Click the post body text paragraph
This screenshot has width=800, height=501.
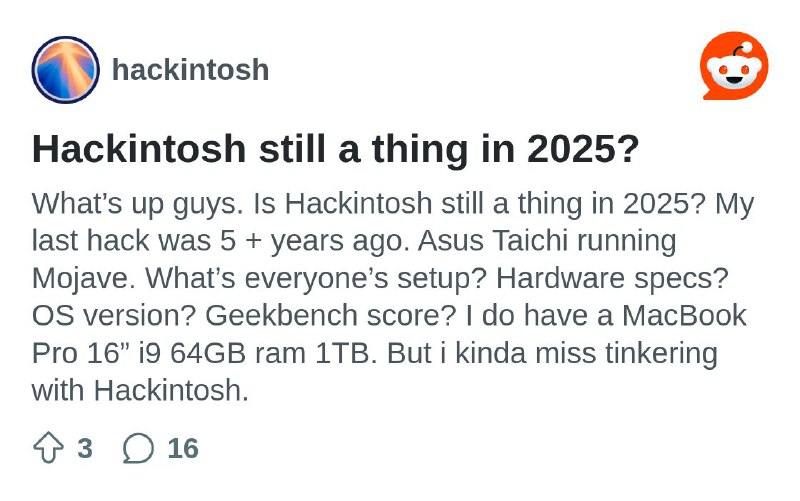point(390,297)
